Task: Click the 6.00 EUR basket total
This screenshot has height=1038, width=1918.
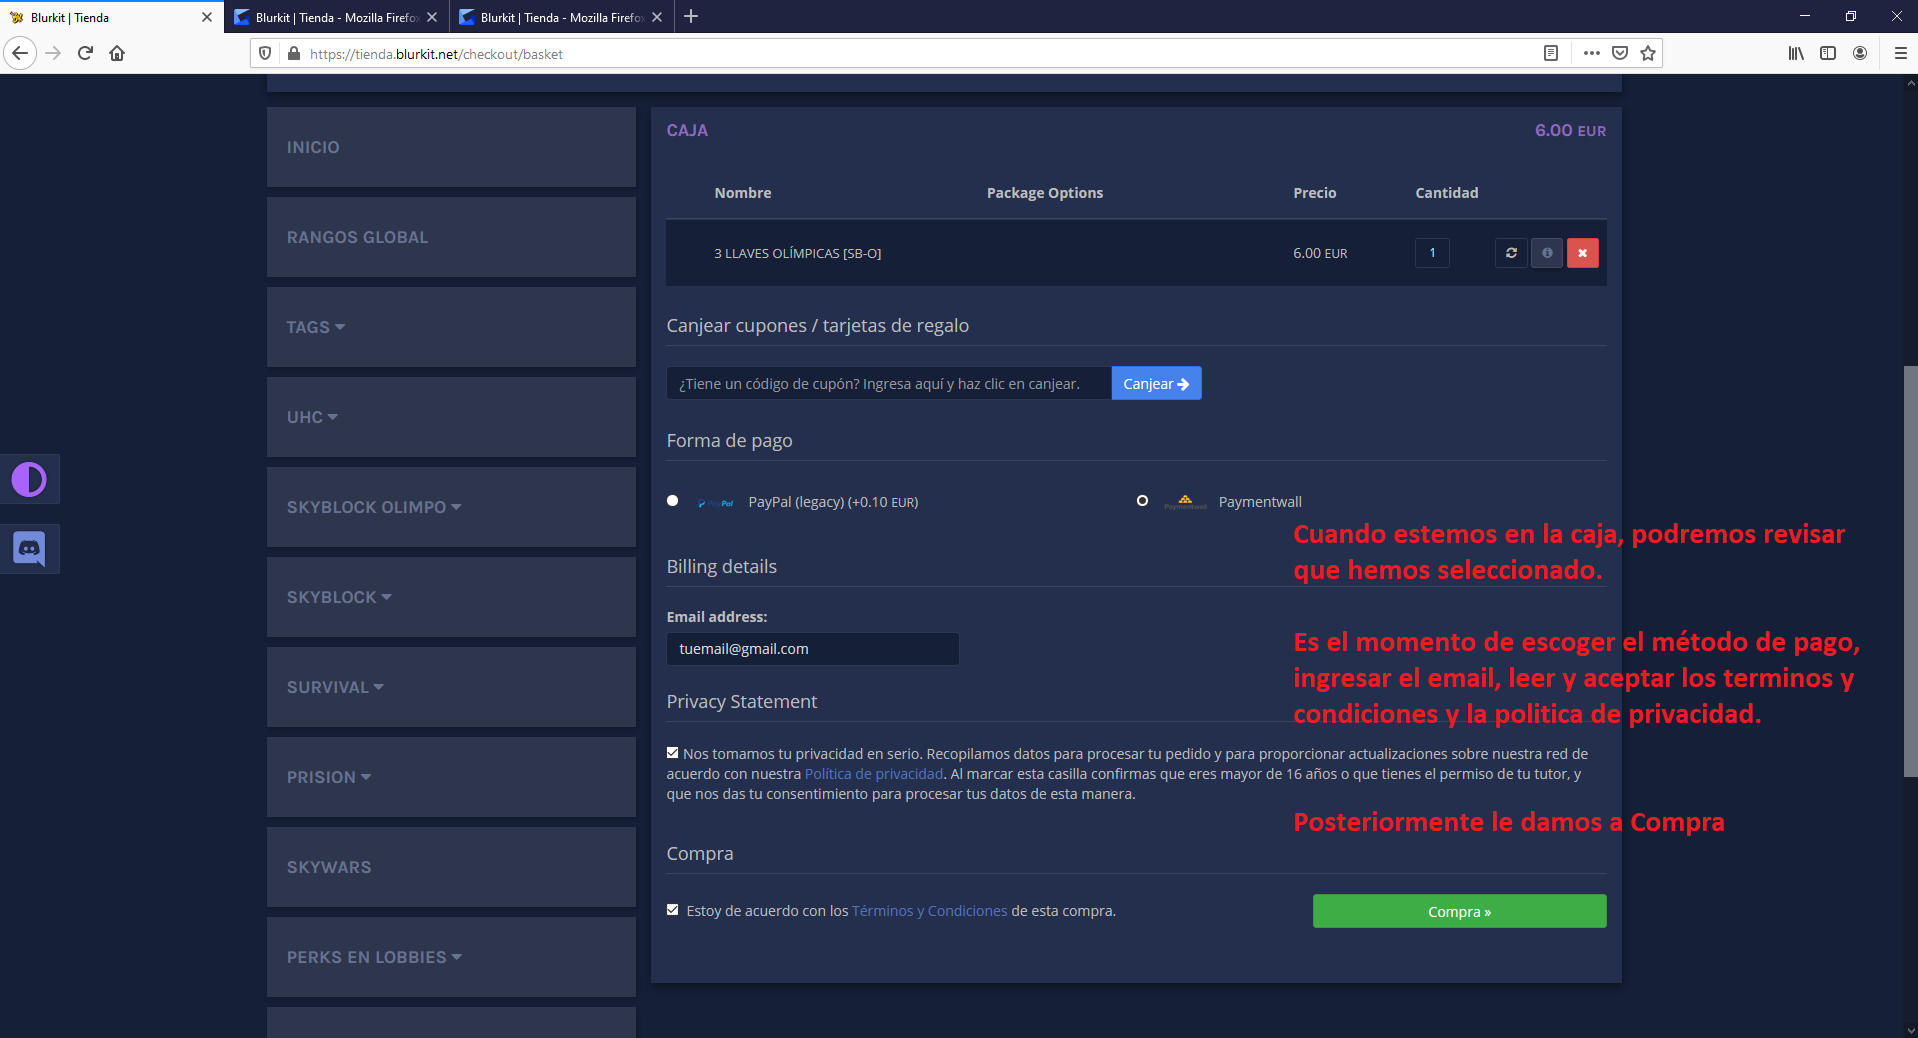Action: pyautogui.click(x=1570, y=131)
